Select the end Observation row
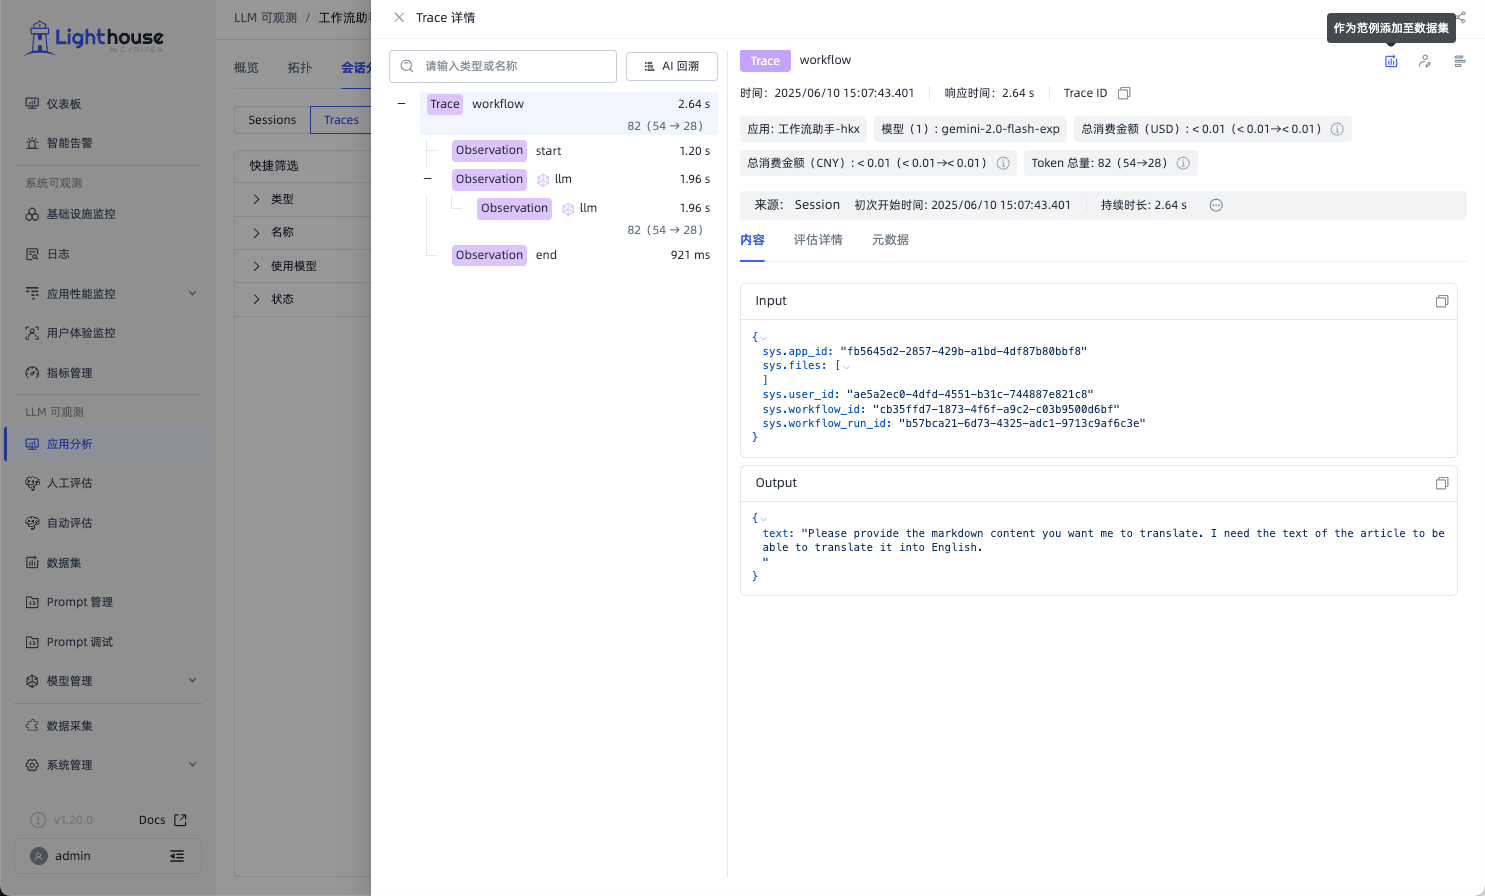Viewport: 1485px width, 896px height. [x=581, y=255]
